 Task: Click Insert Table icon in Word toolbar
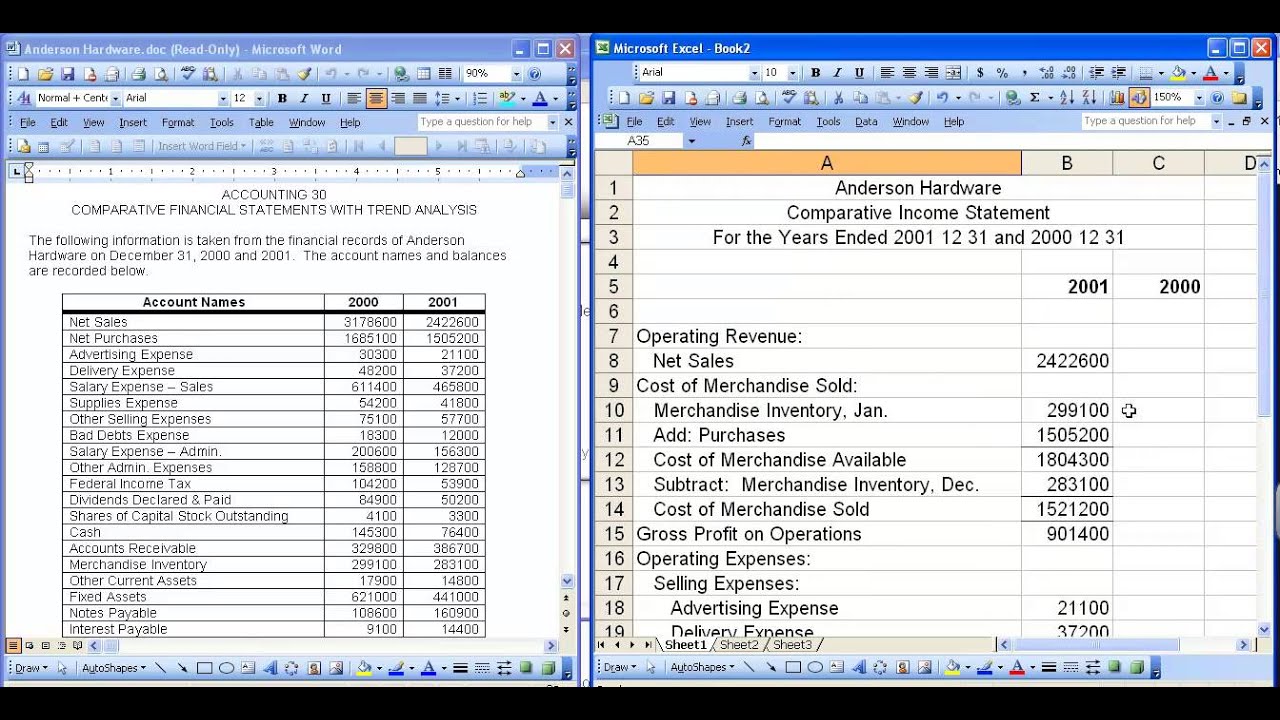[422, 74]
